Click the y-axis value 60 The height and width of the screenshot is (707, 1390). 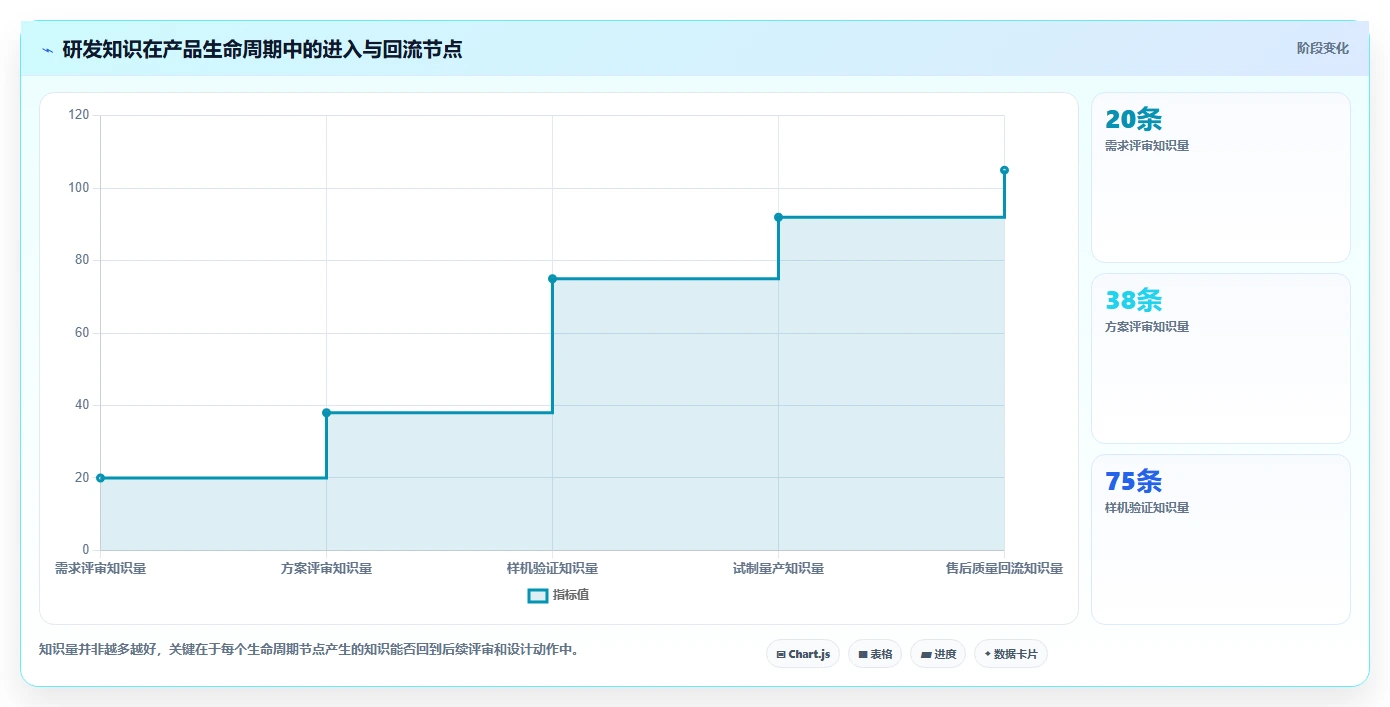(82, 333)
